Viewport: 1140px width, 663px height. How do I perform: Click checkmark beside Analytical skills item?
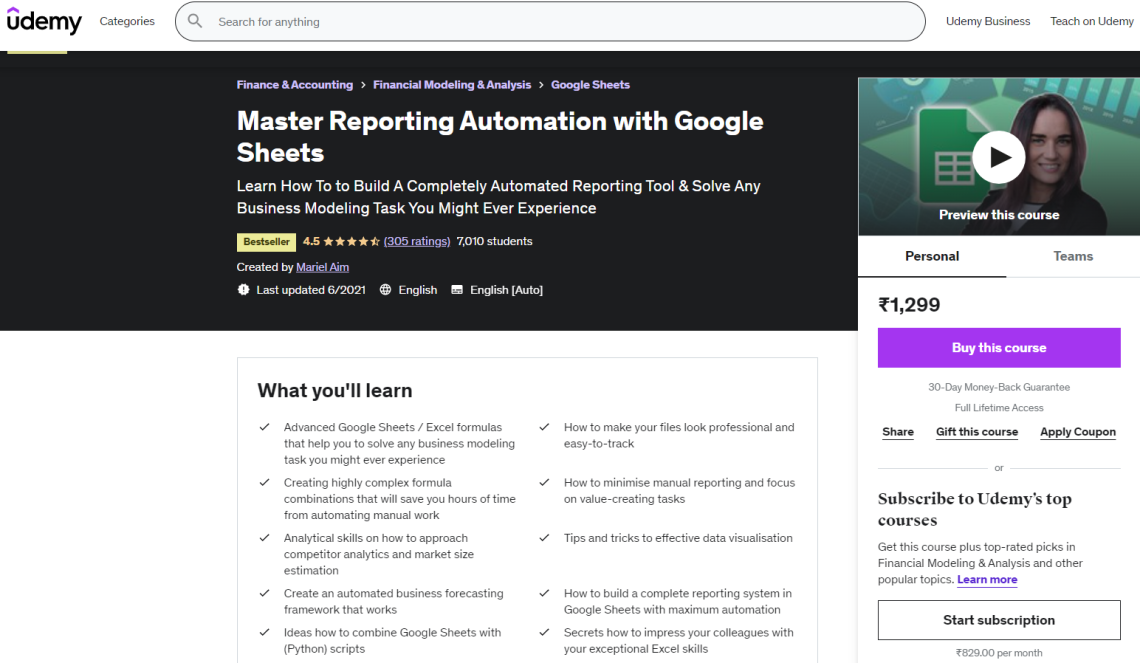click(x=265, y=538)
